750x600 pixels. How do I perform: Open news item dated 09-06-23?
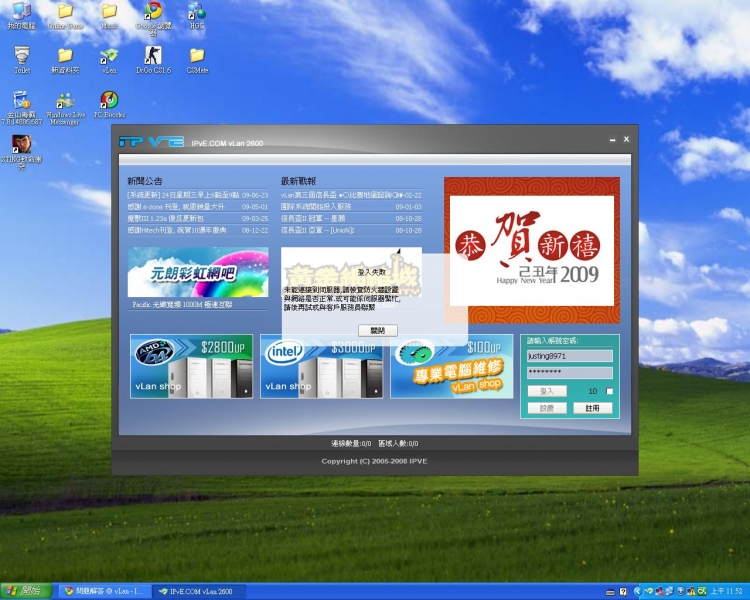click(198, 195)
